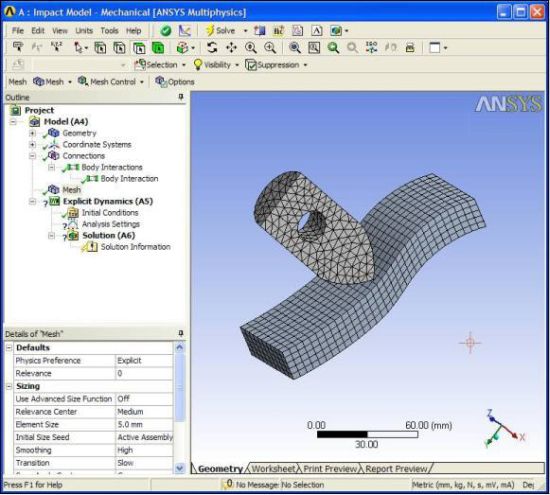The height and width of the screenshot is (495, 550).
Task: Select Project in the outline tree
Action: [39, 110]
